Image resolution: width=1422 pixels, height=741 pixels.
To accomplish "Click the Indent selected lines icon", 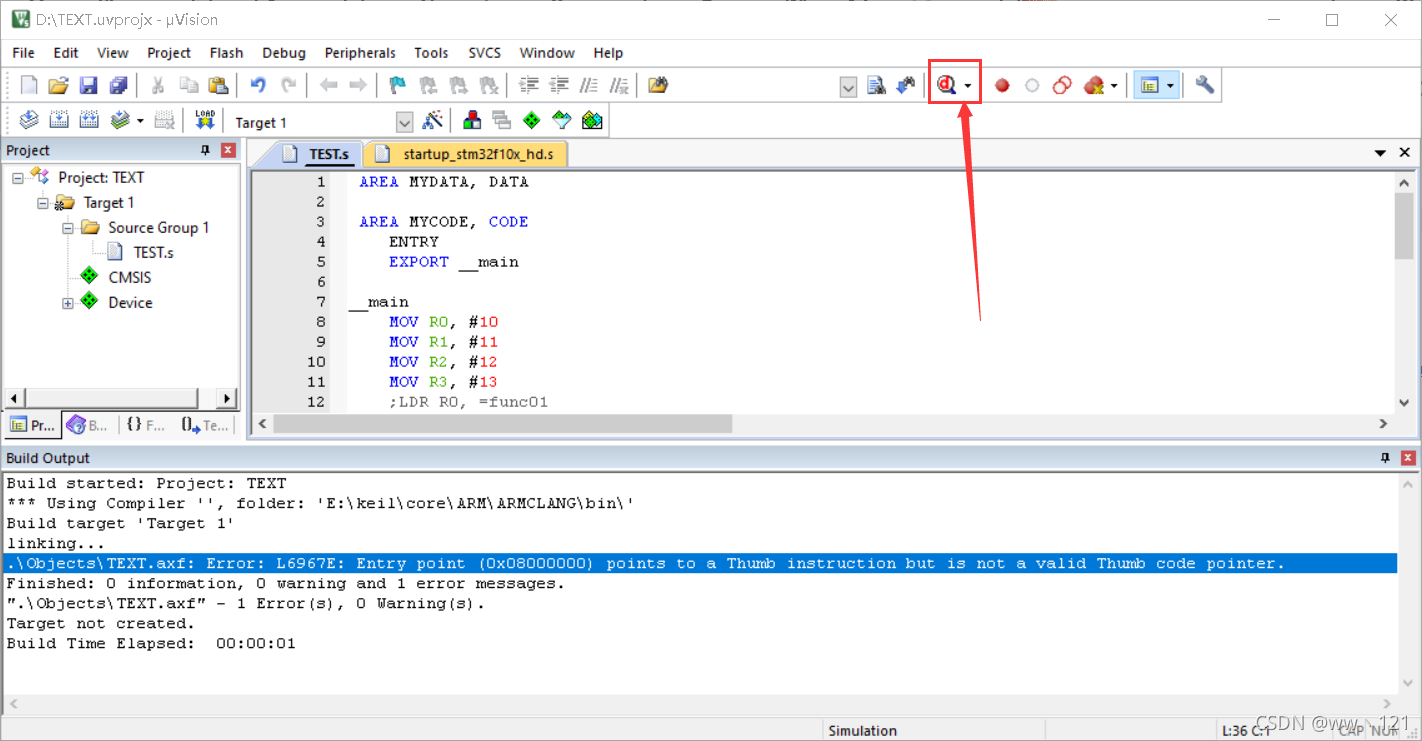I will click(529, 86).
